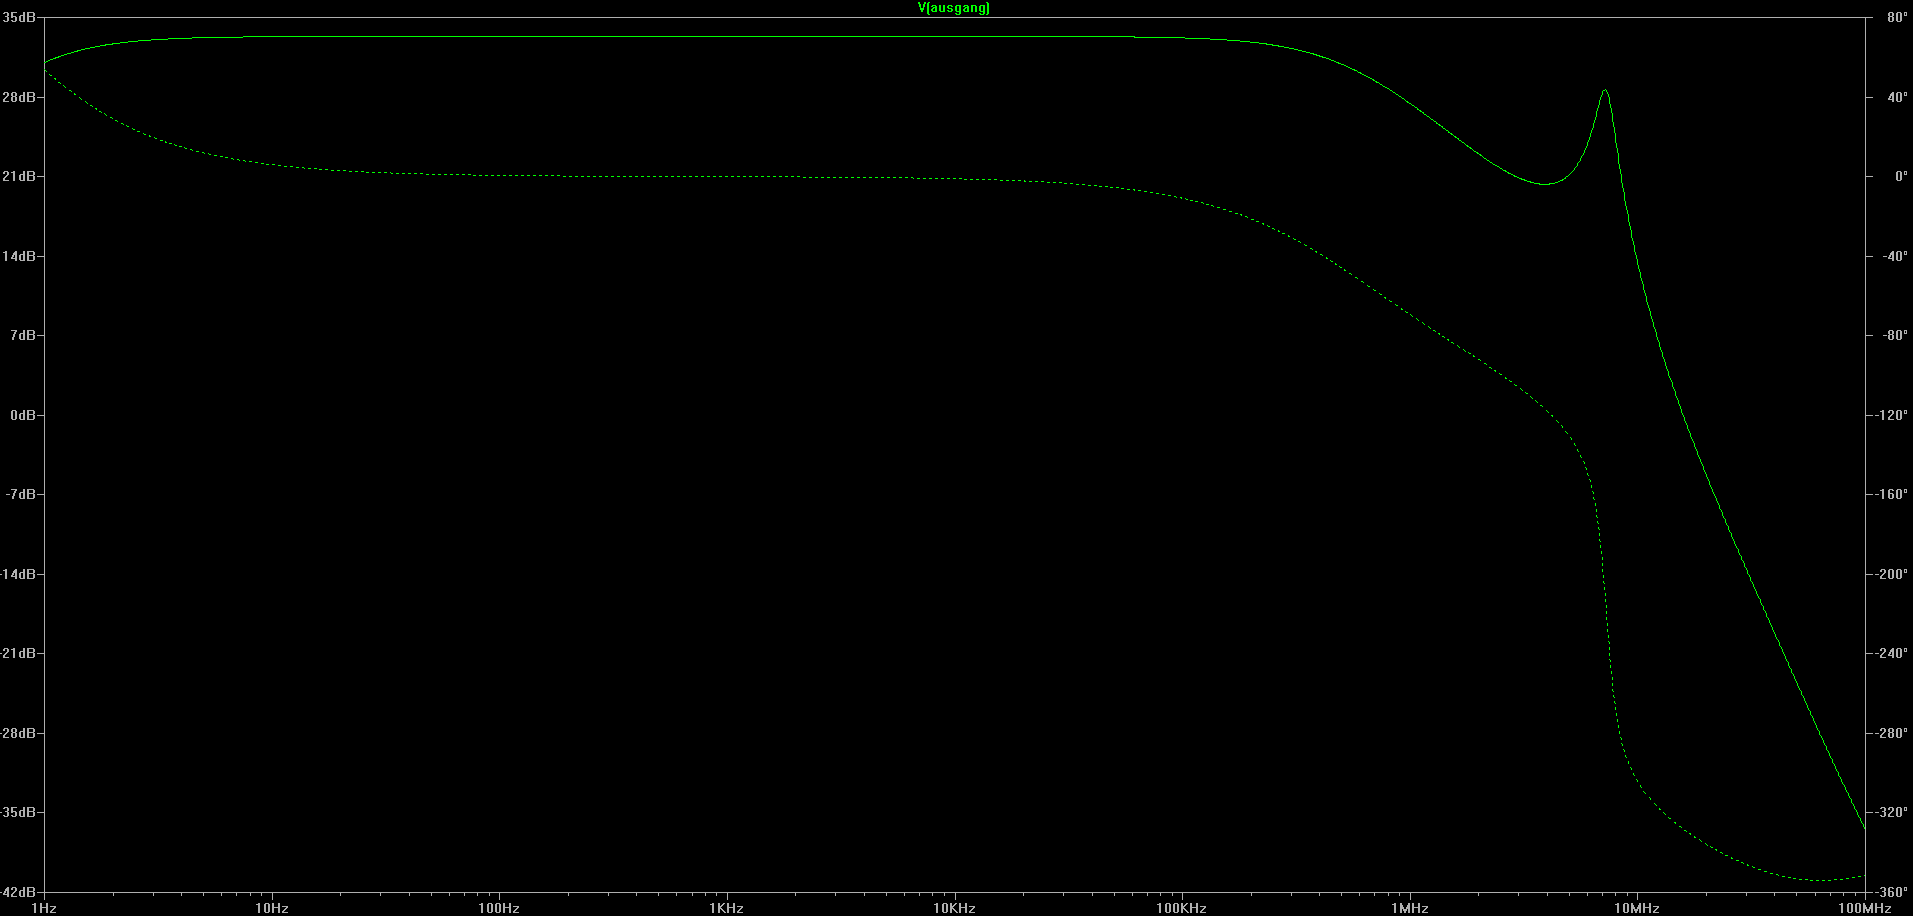Click the -21dB magnitude axis label

(18, 653)
